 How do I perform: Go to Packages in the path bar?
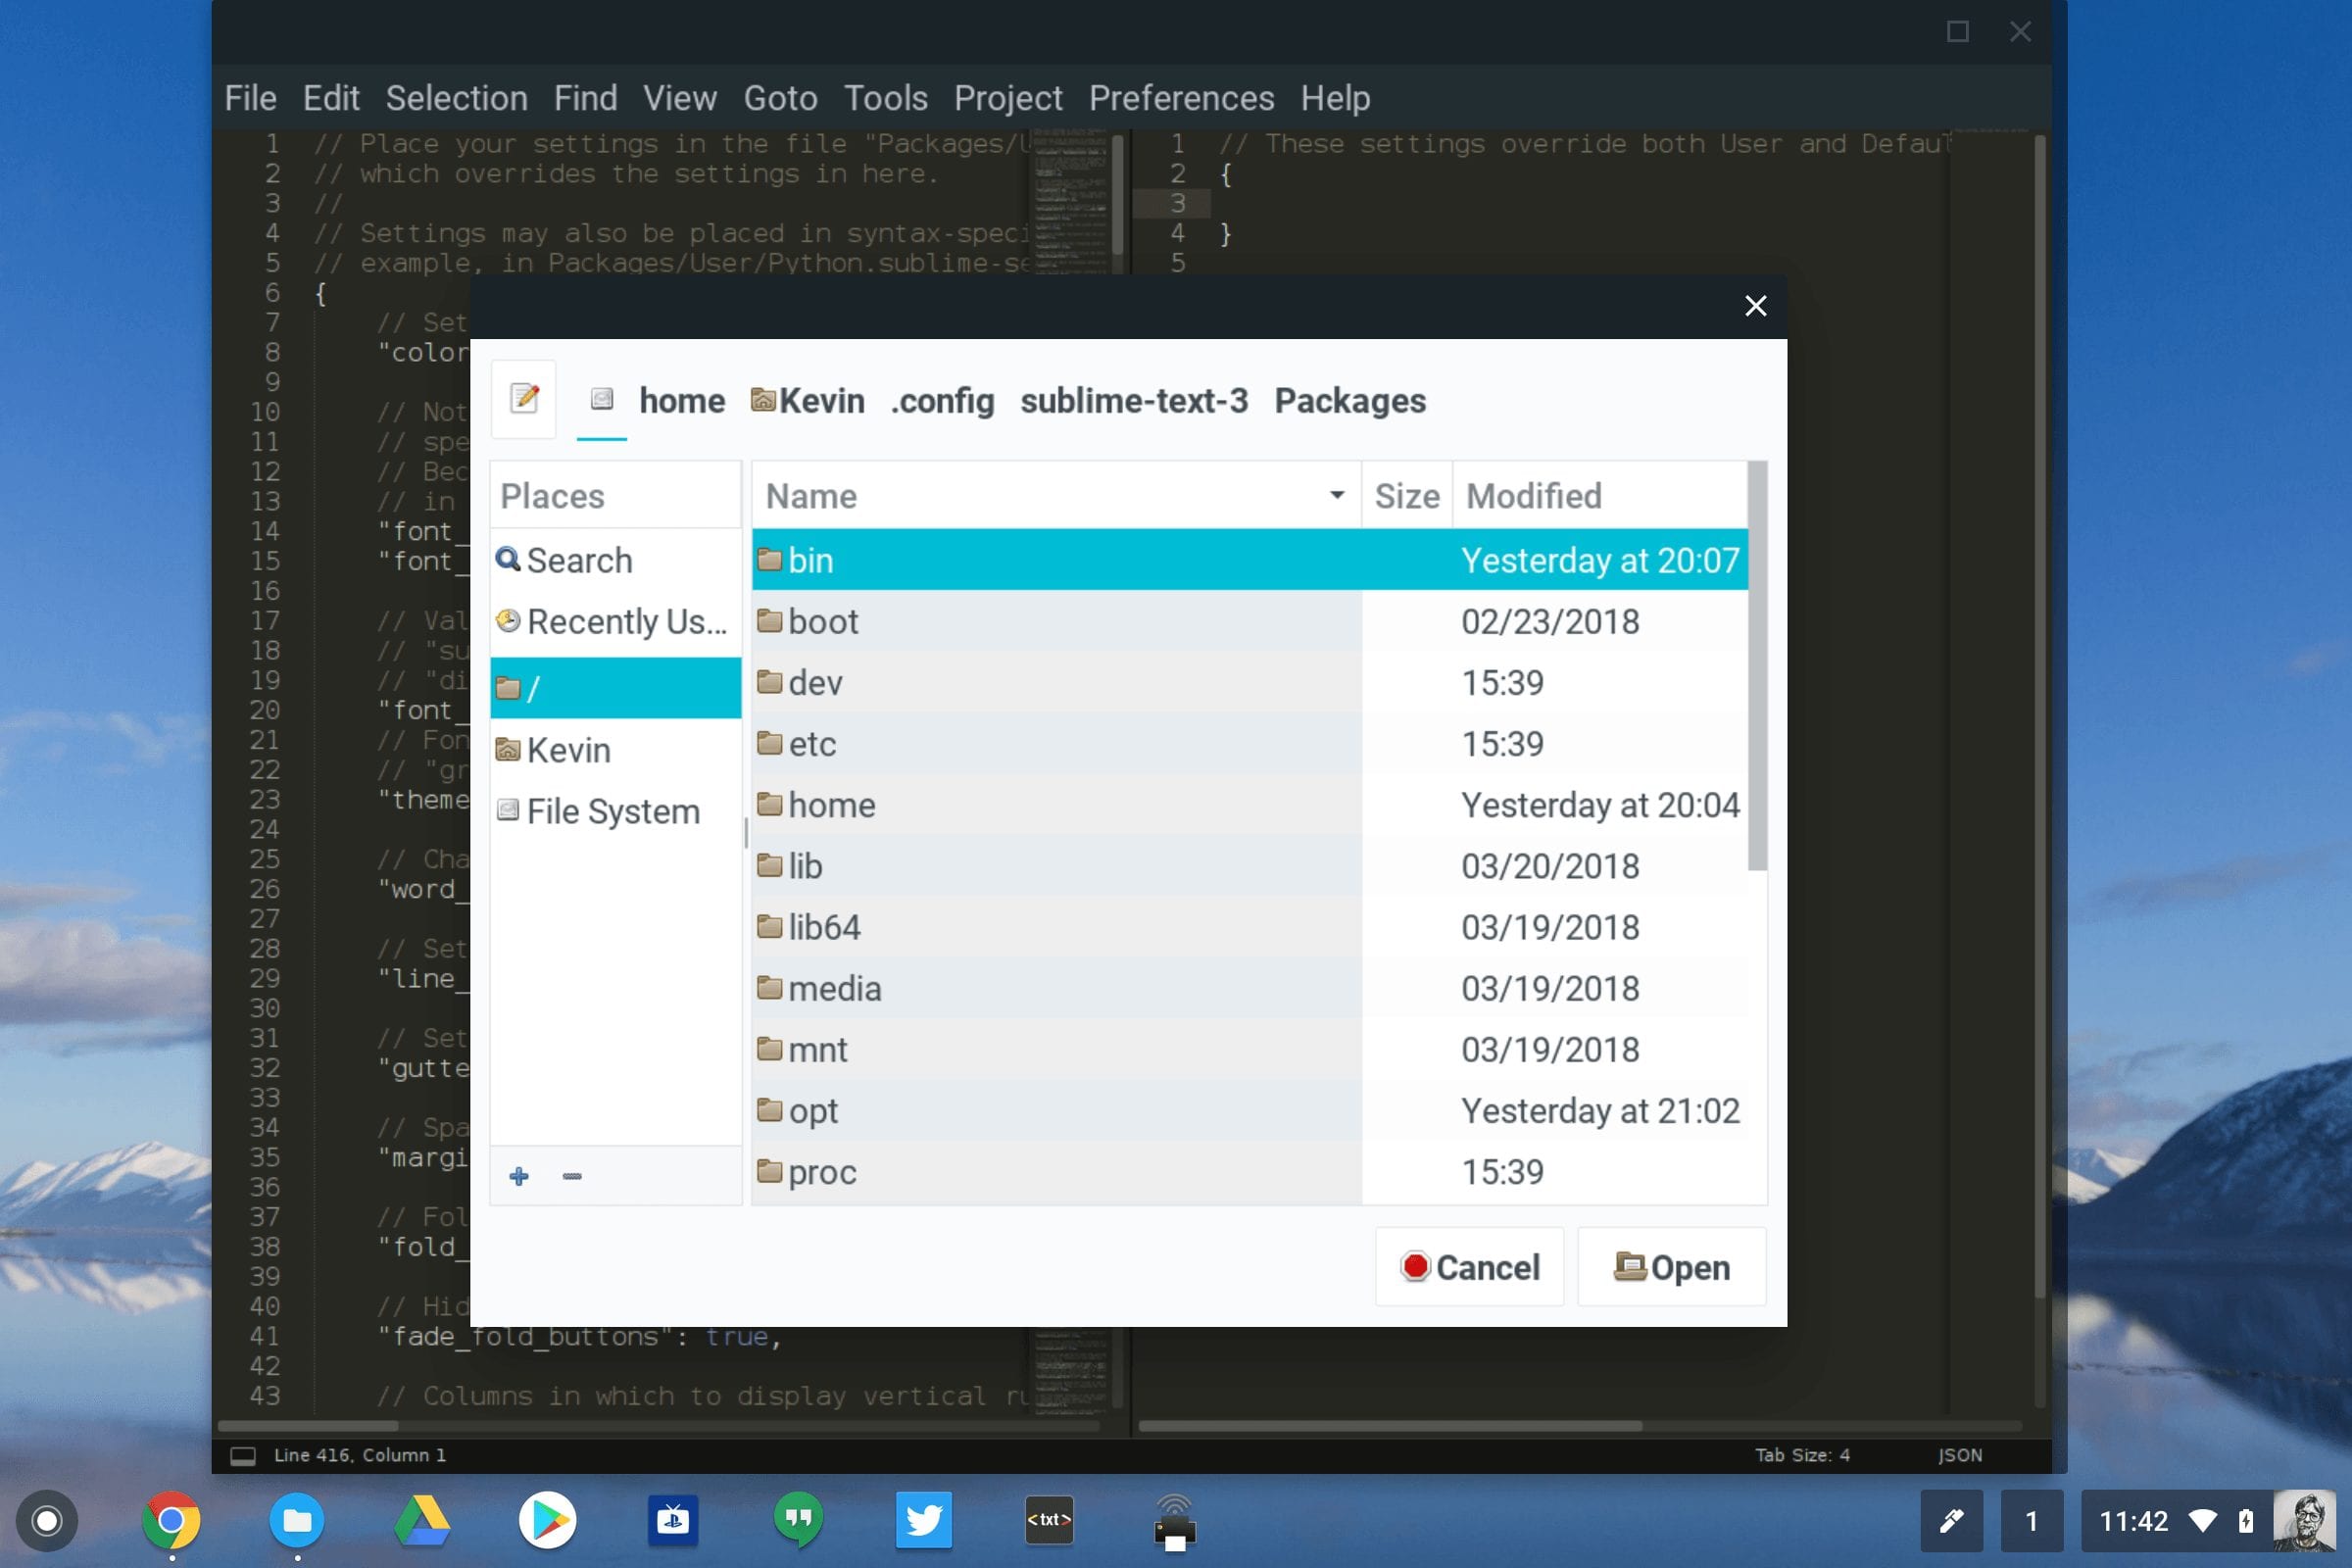(x=1350, y=401)
